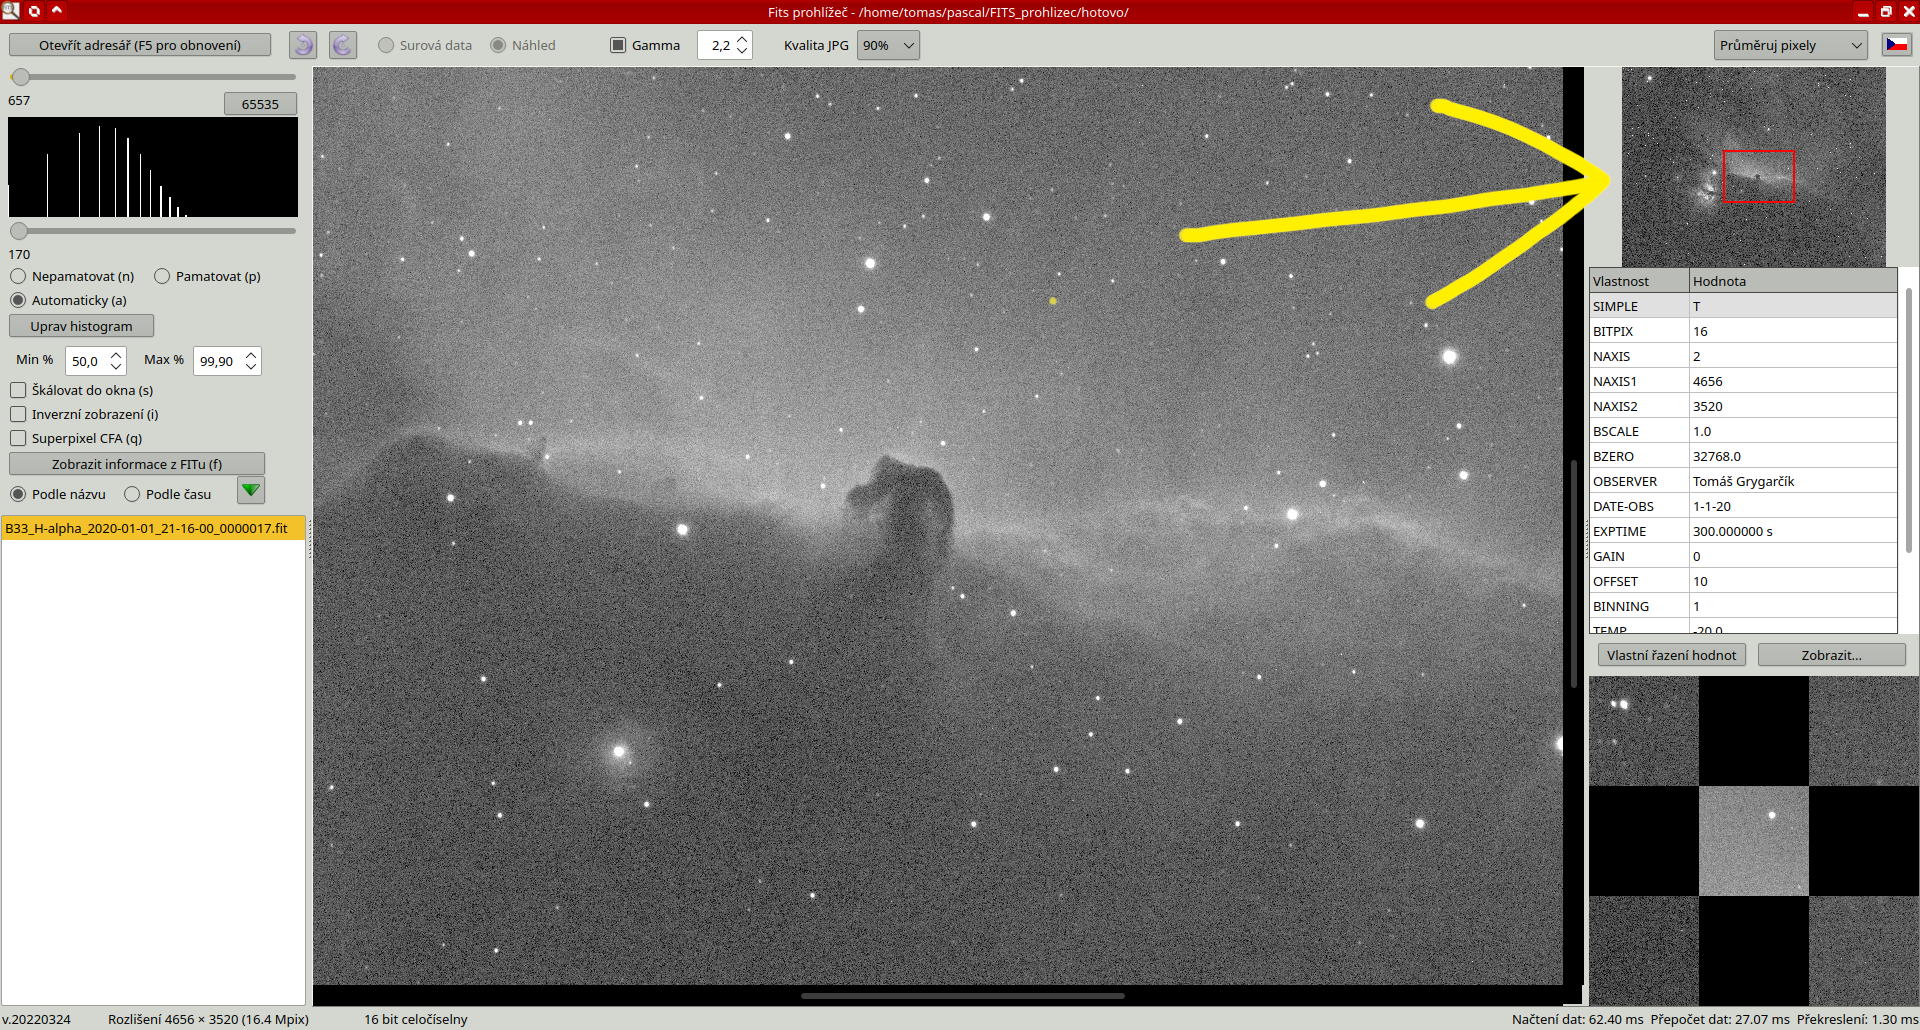Viewport: 1920px width, 1030px height.
Task: Click the Czech flag language button
Action: tap(1896, 45)
